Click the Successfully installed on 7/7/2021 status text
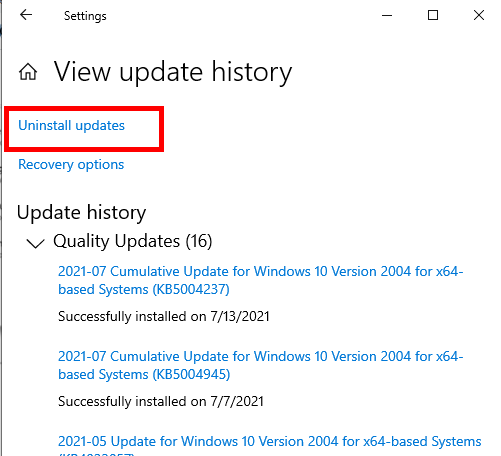Screen dimensions: 501x456 pos(161,401)
